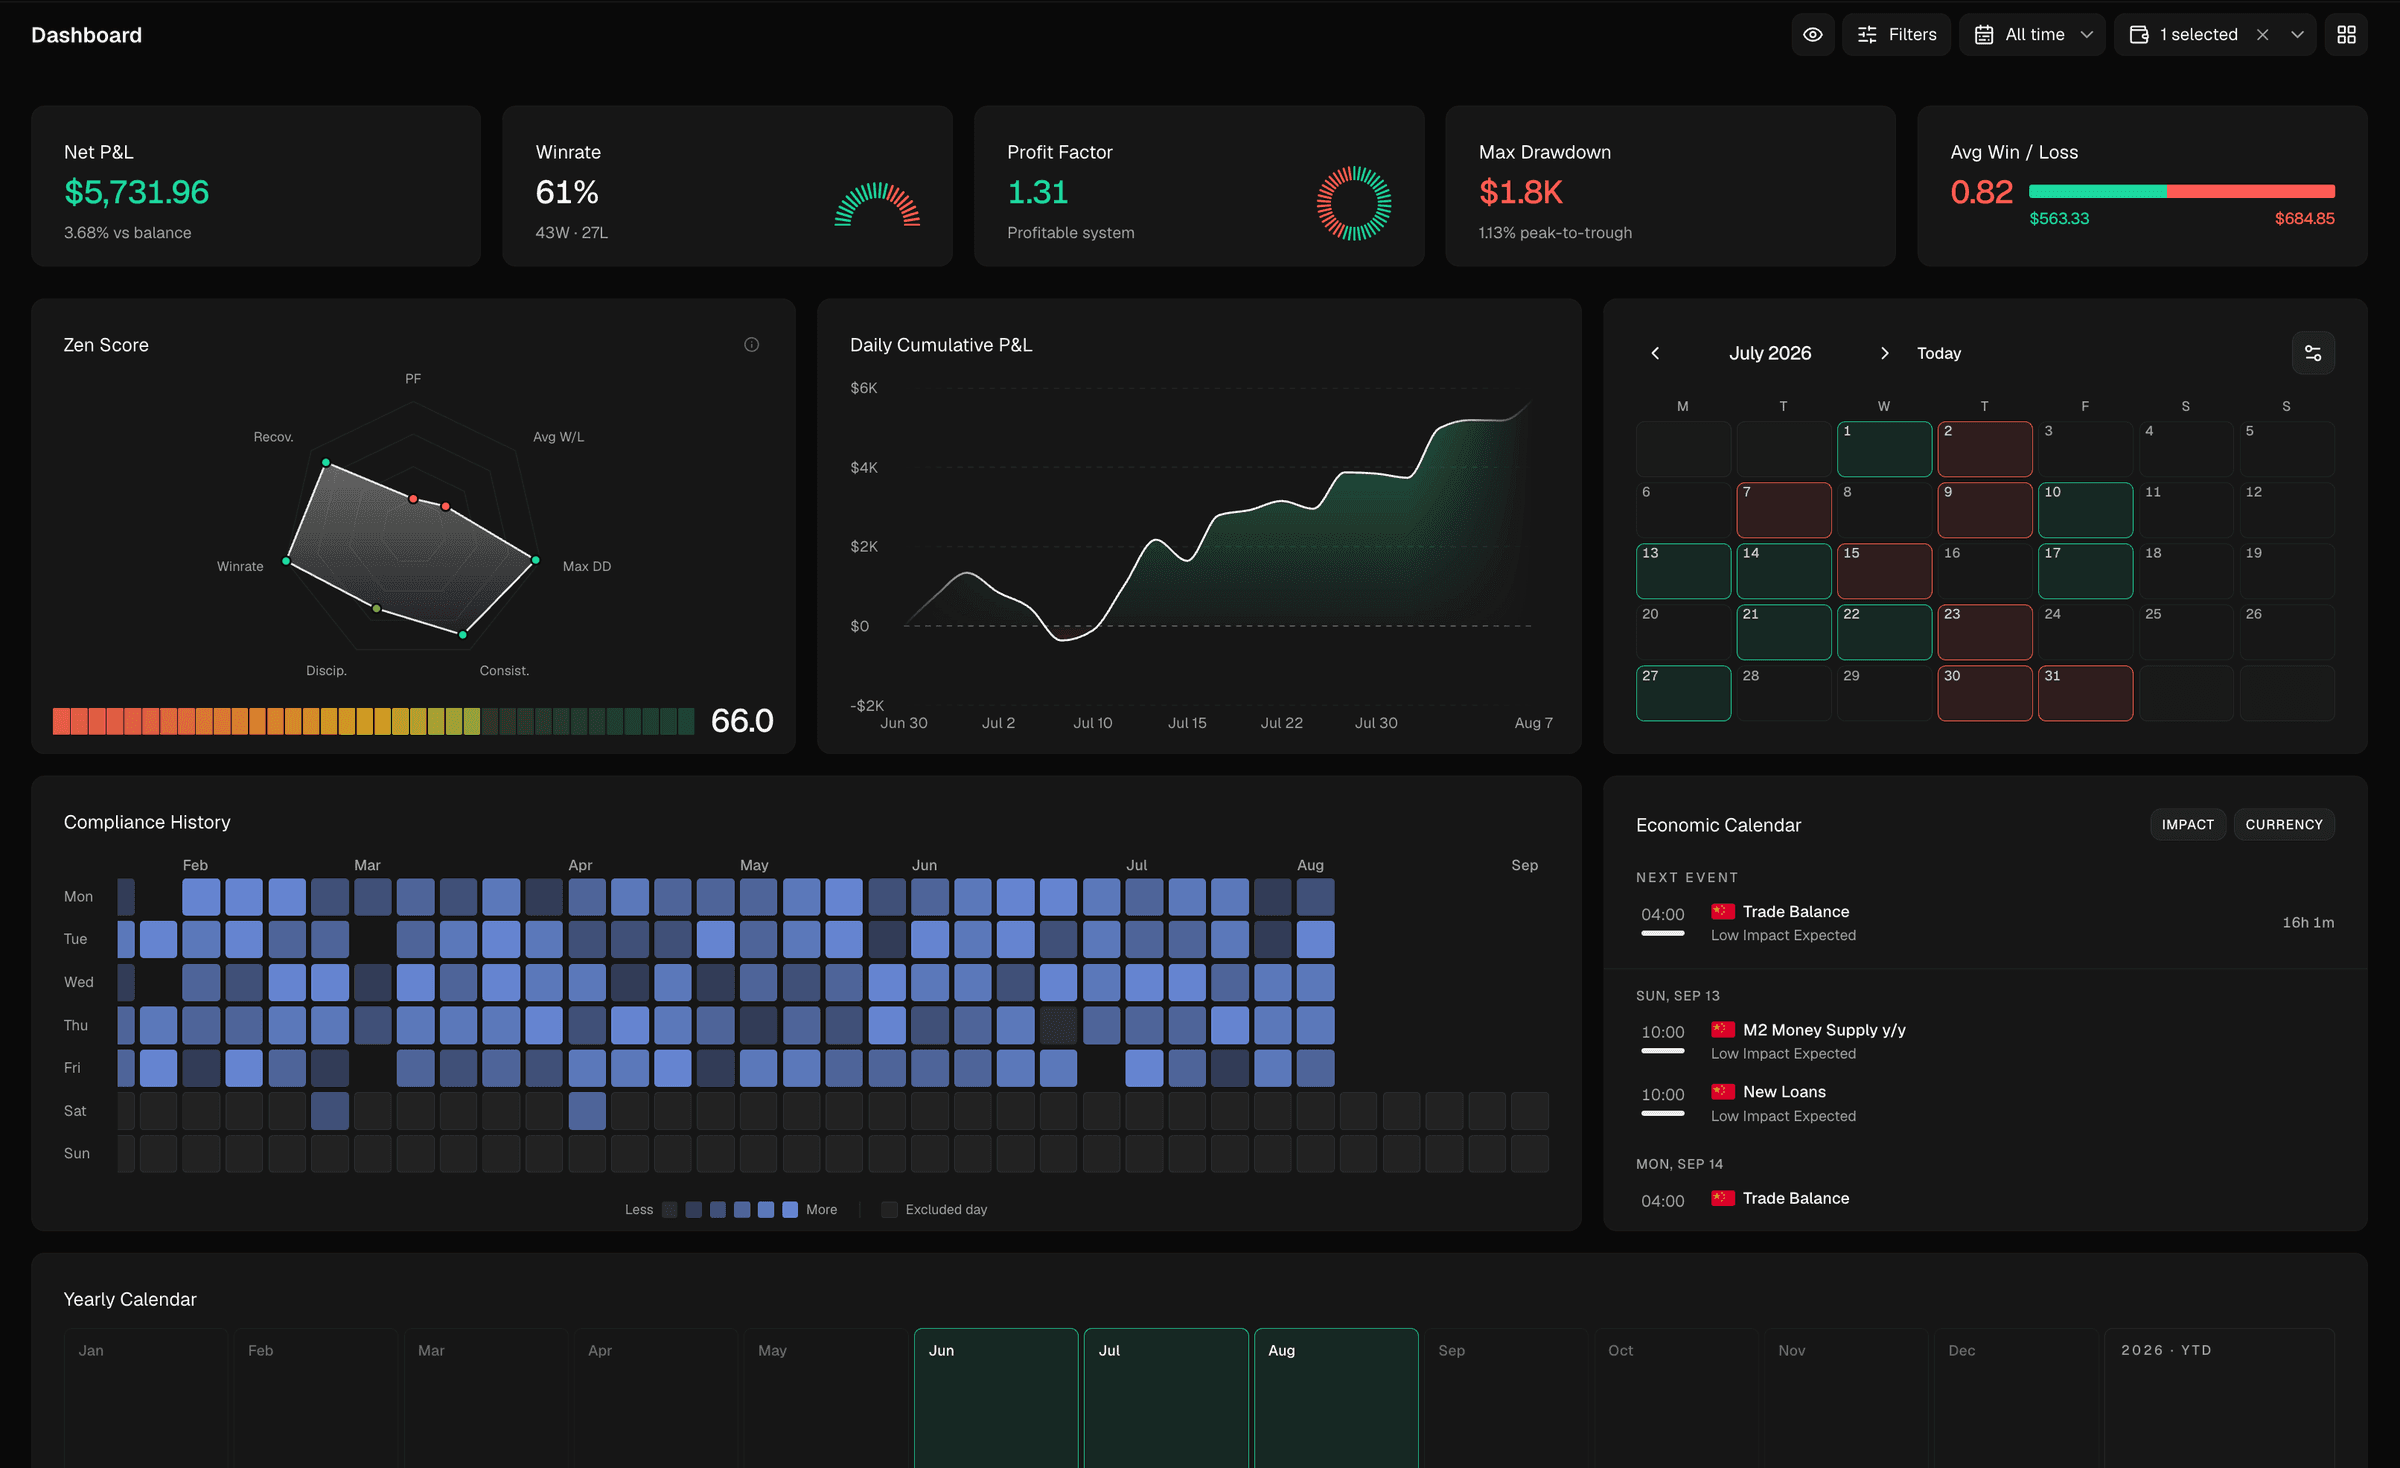Image resolution: width=2400 pixels, height=1468 pixels.
Task: Click the Winrate gauge chart
Action: 877,204
